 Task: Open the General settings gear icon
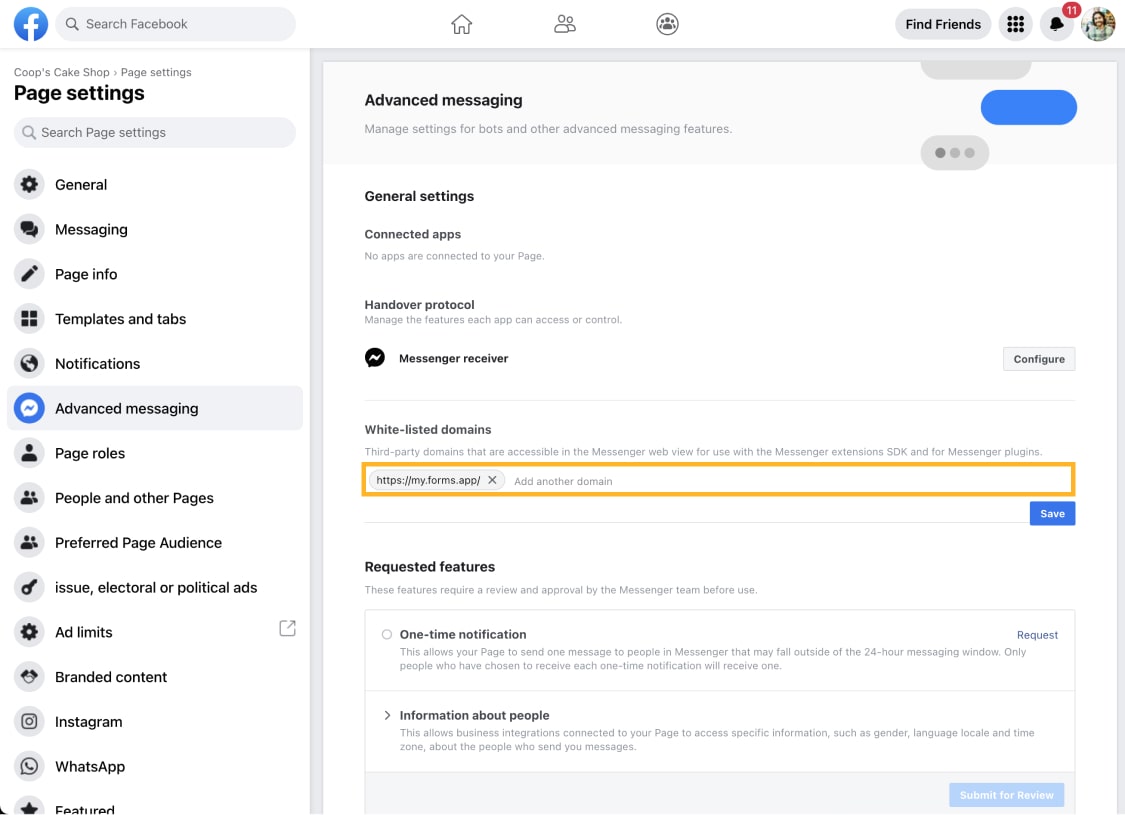click(x=29, y=184)
